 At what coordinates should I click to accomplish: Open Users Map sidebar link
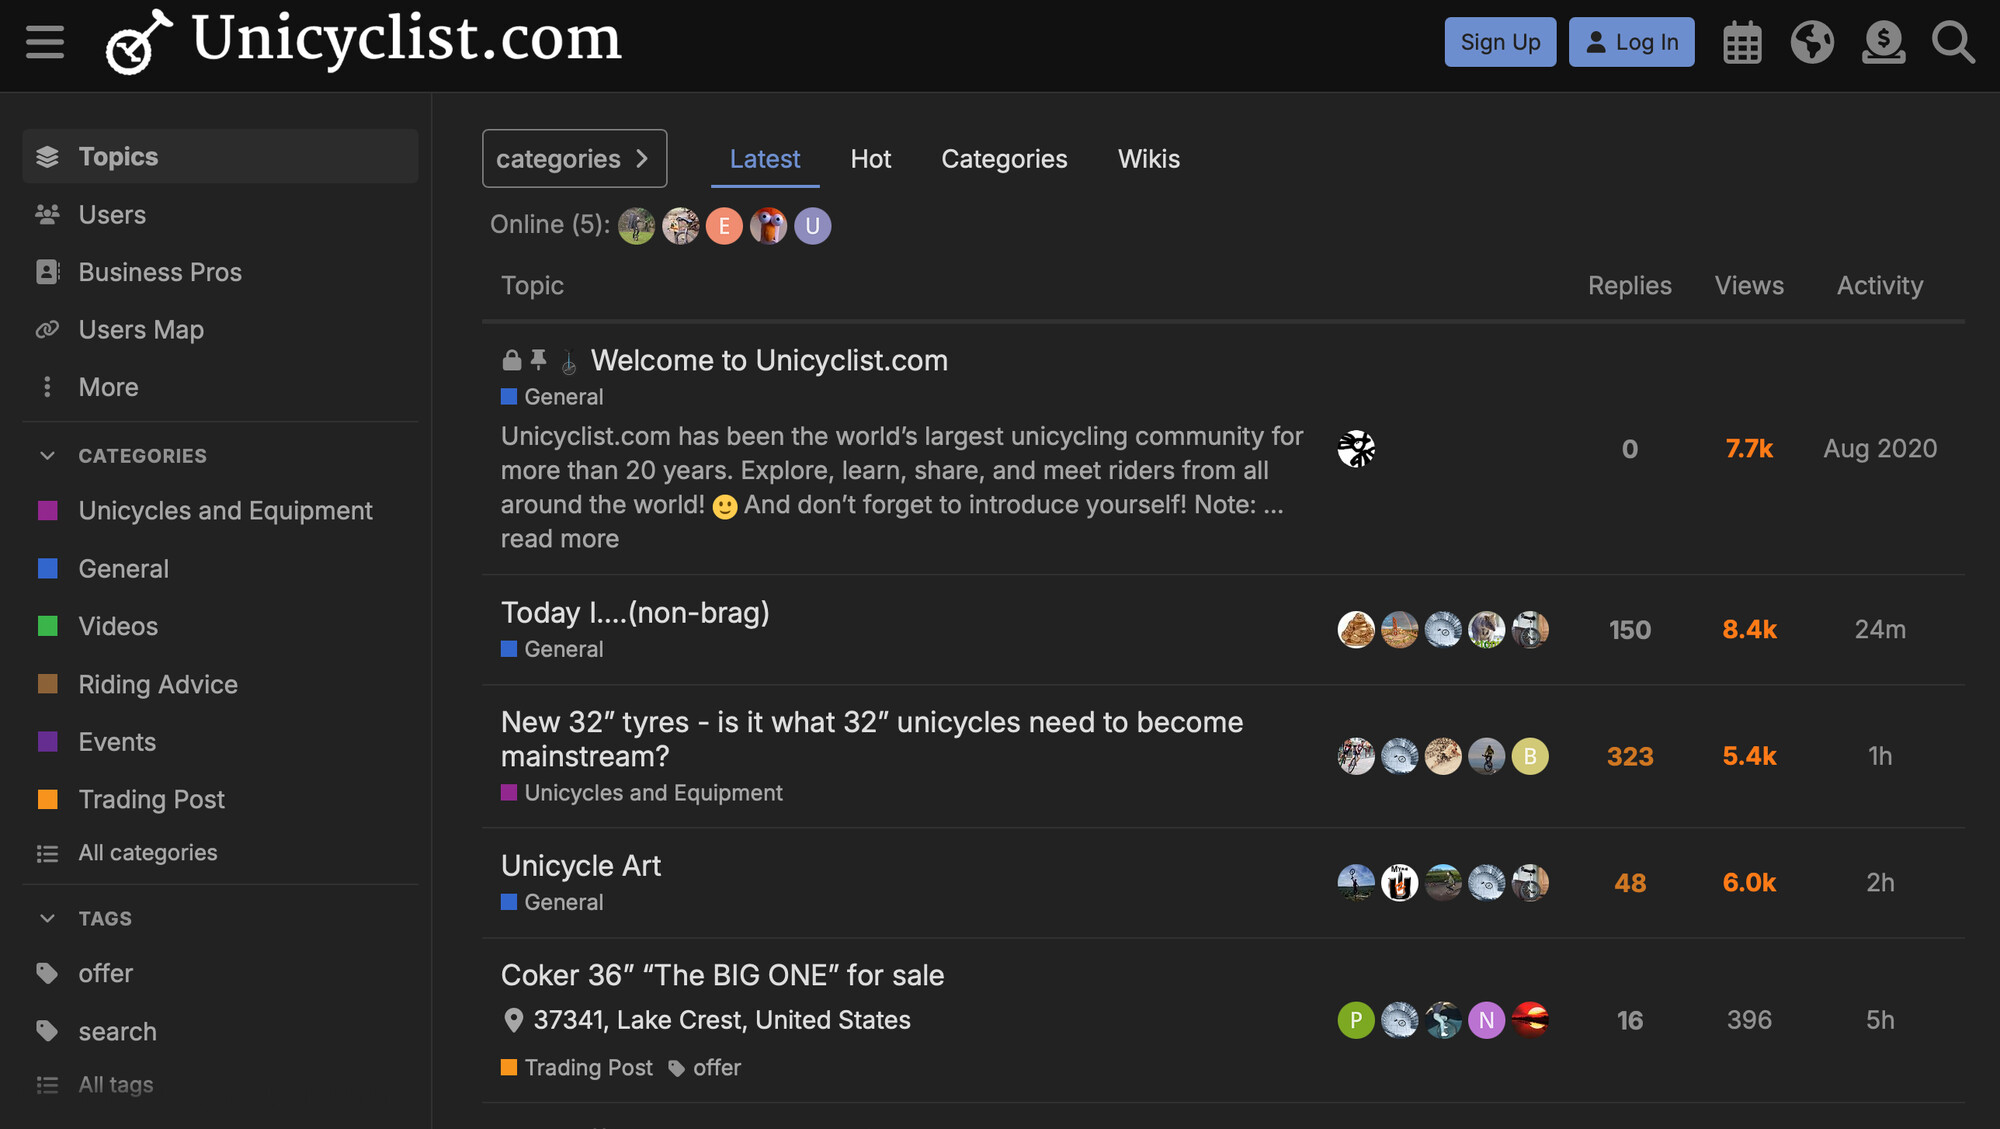click(x=141, y=330)
